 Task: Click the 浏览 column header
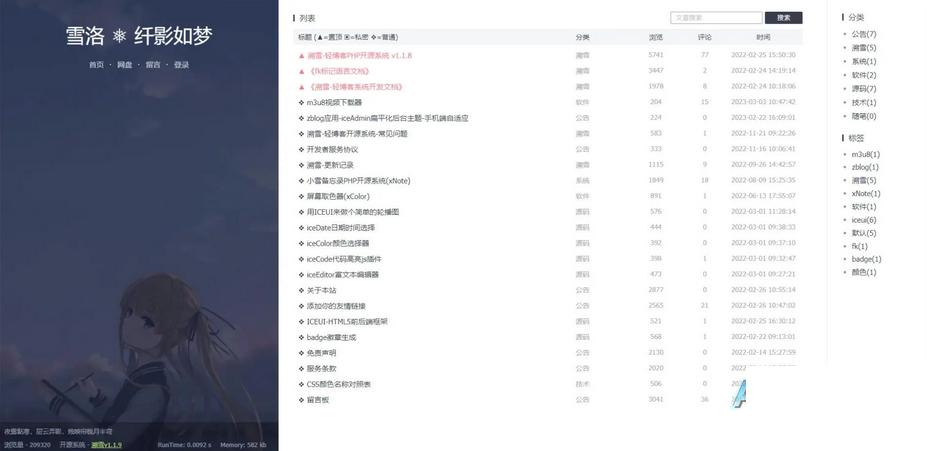point(656,37)
